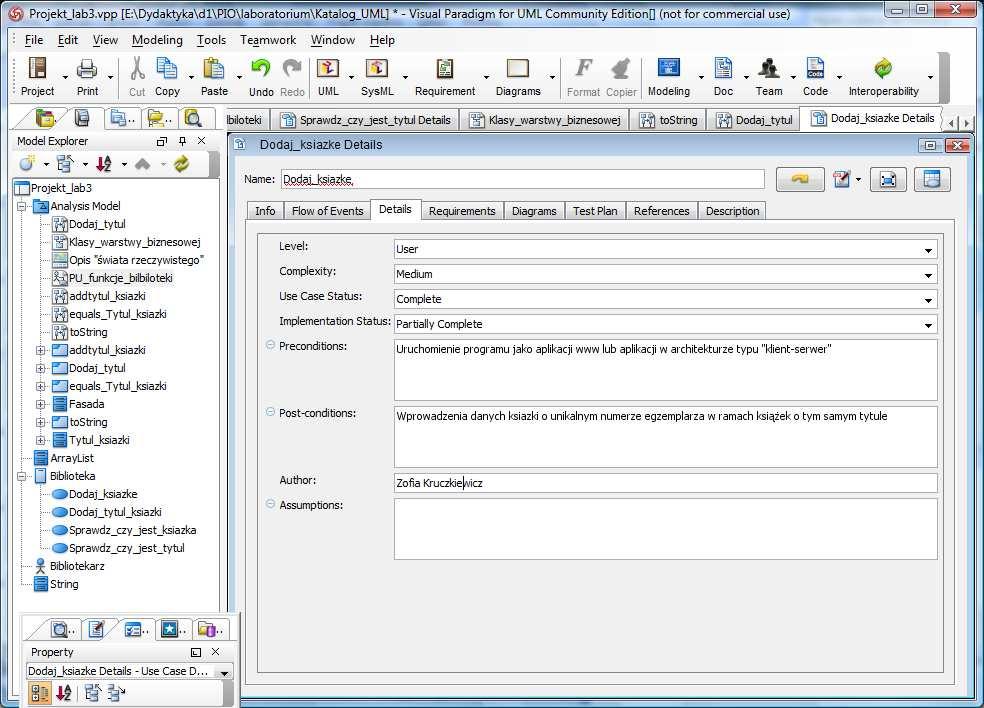Click the Copier toolbar icon
Screen dimensions: 984x708
(x=621, y=77)
